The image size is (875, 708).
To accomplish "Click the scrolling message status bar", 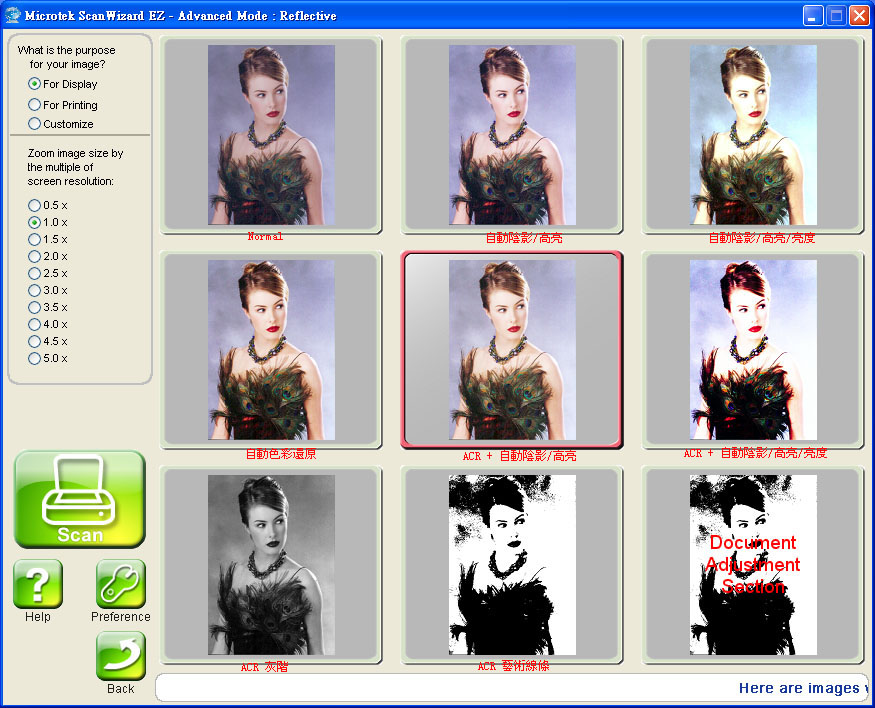I will point(510,688).
